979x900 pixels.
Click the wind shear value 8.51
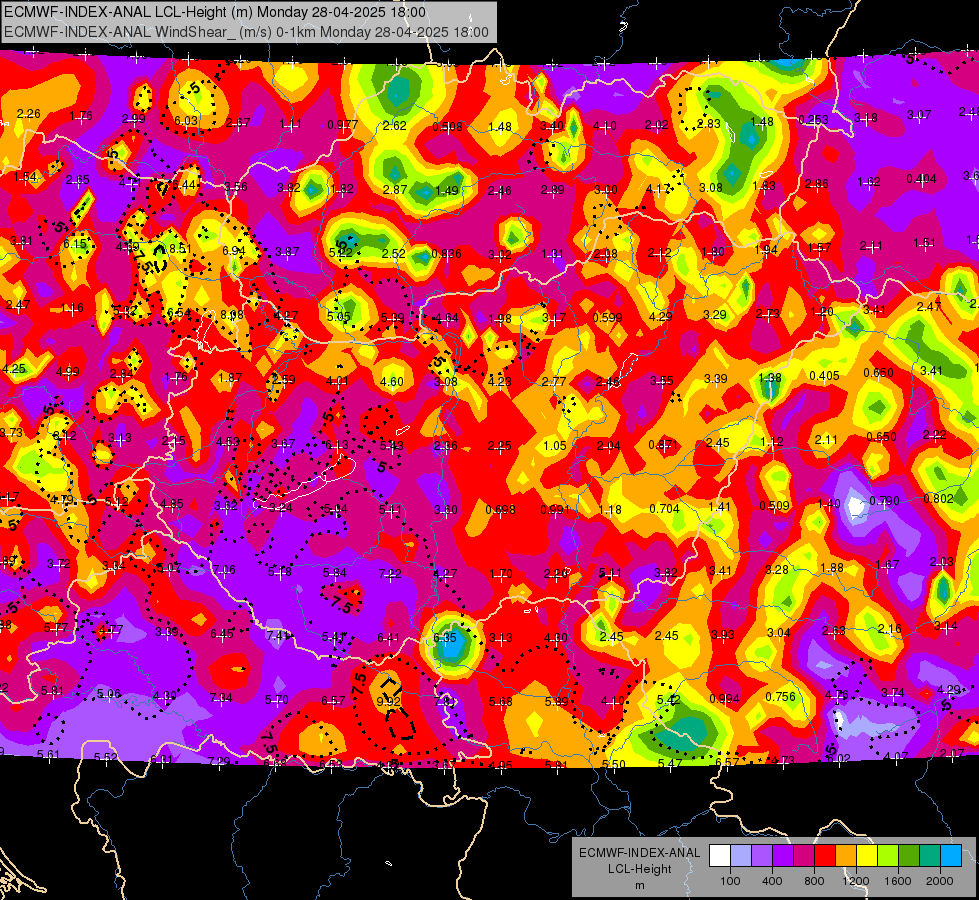(180, 249)
